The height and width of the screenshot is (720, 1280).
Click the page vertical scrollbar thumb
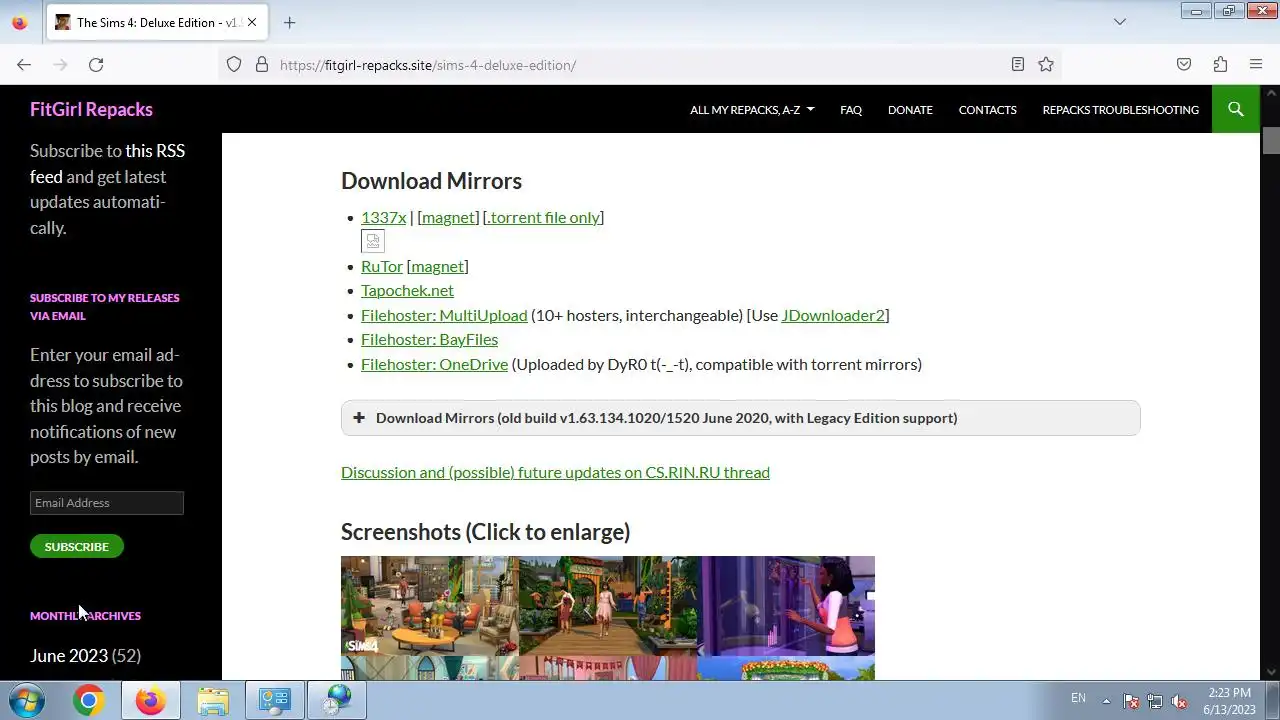[x=1271, y=141]
